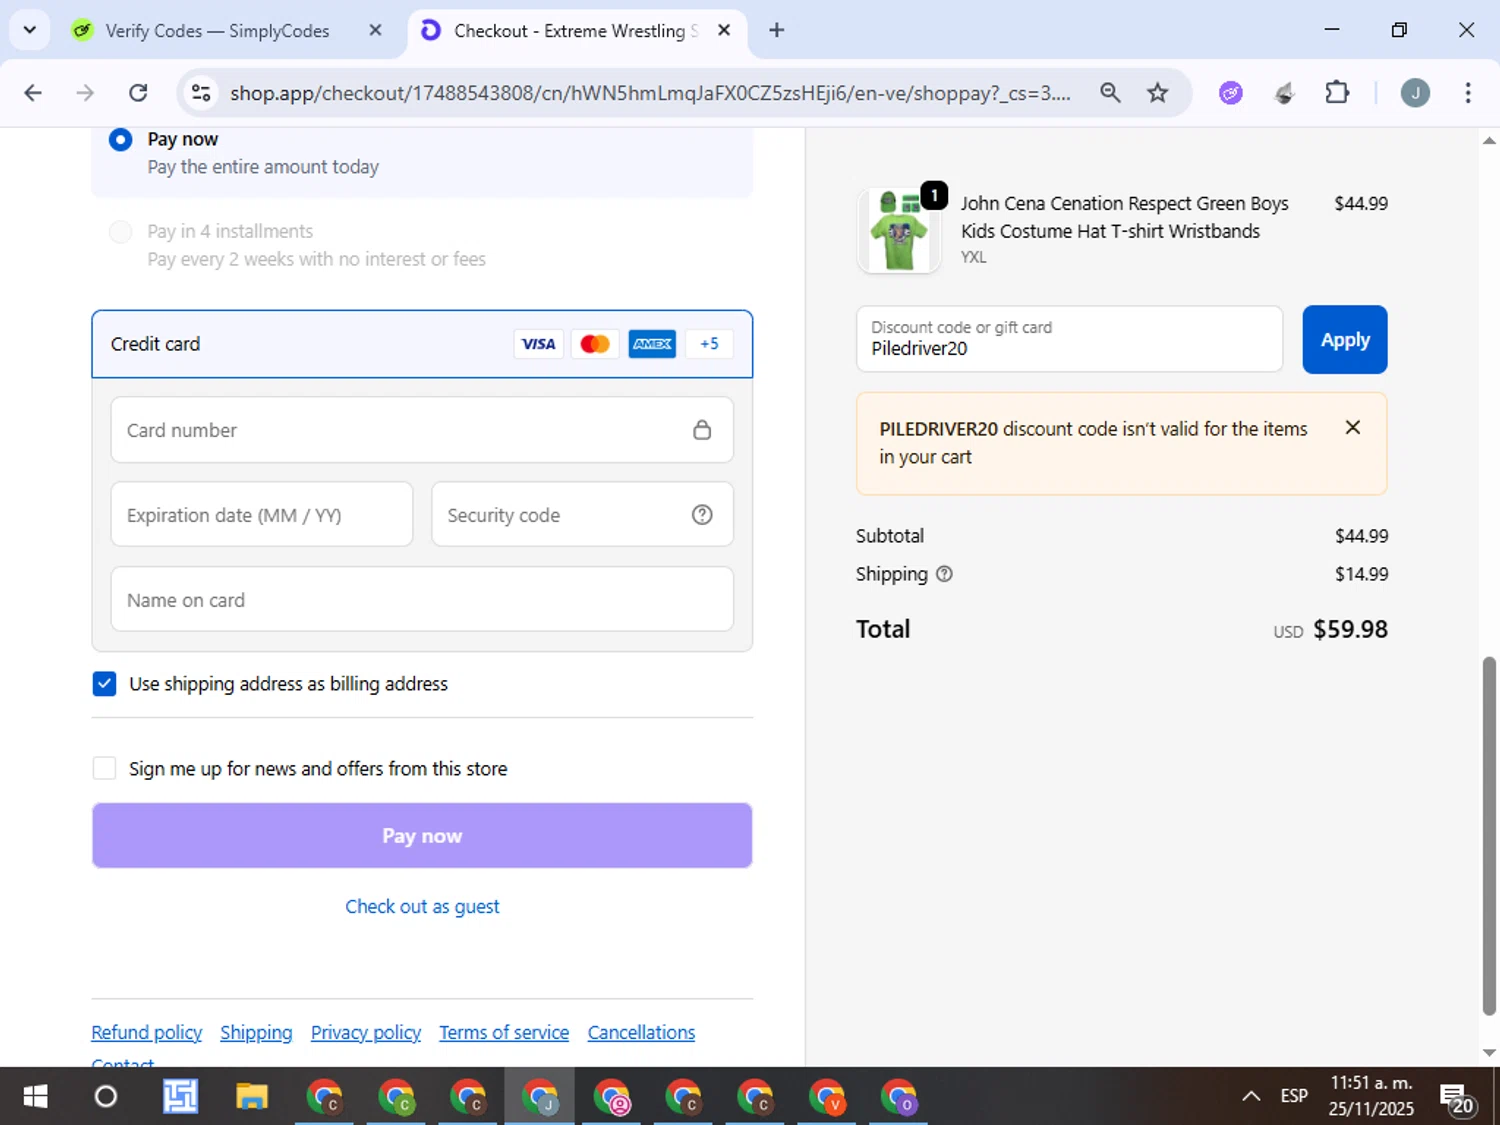The image size is (1500, 1125).
Task: Focus the Card number field
Action: click(x=422, y=430)
